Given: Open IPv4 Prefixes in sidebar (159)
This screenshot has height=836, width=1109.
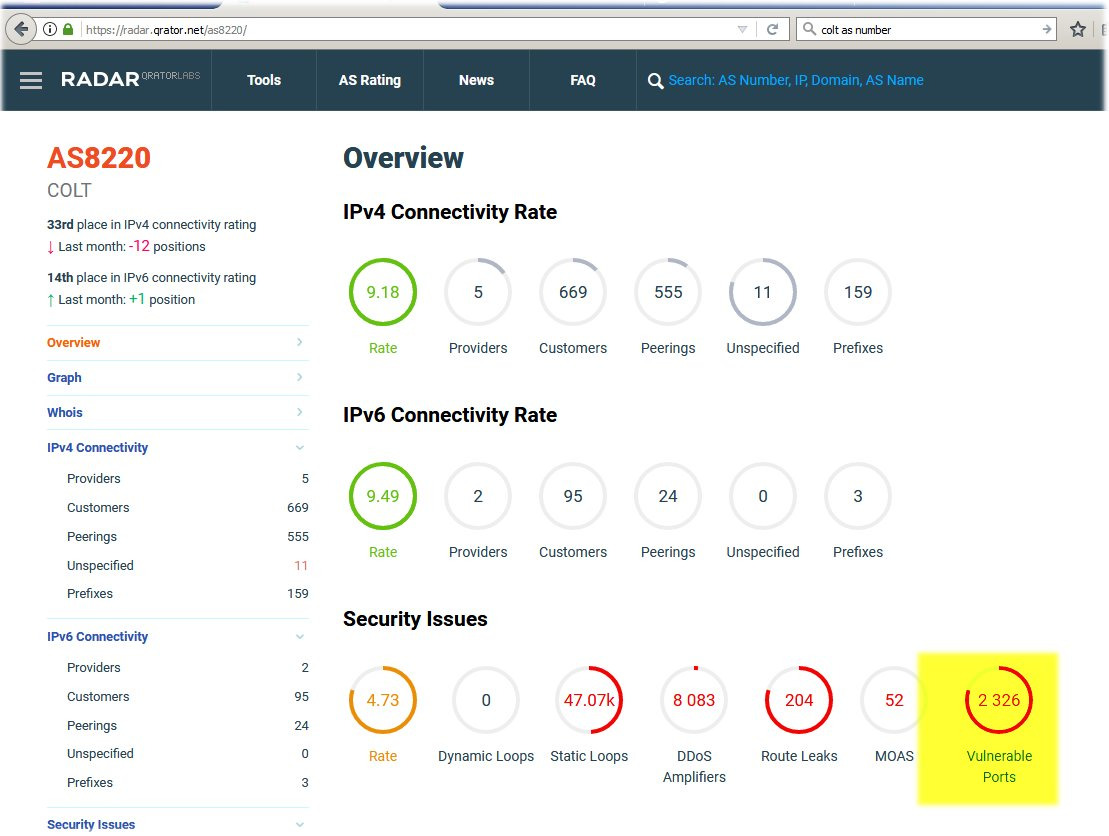Looking at the screenshot, I should 187,594.
